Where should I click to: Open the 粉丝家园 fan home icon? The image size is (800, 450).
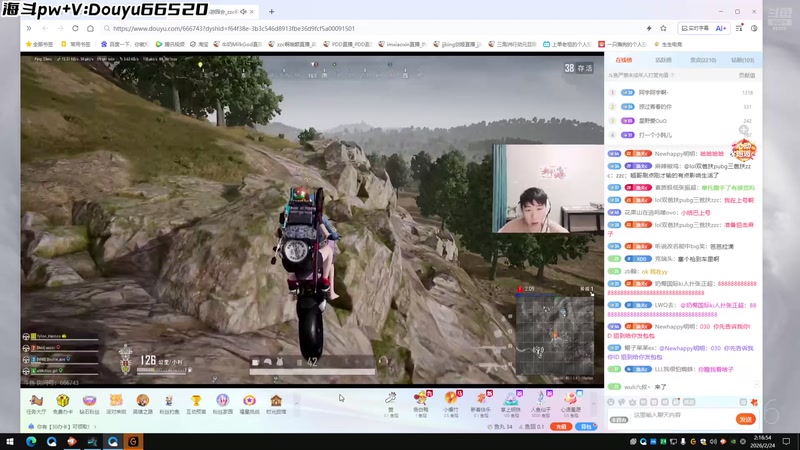[222, 403]
